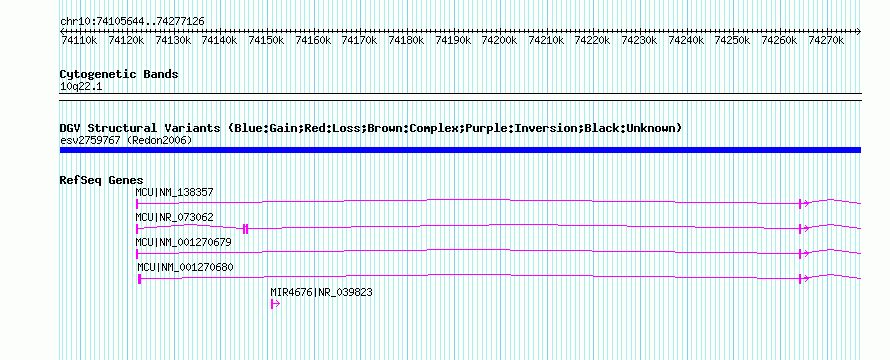
Task: Open the MCU|NM_138357 transcript label
Action: [x=174, y=192]
